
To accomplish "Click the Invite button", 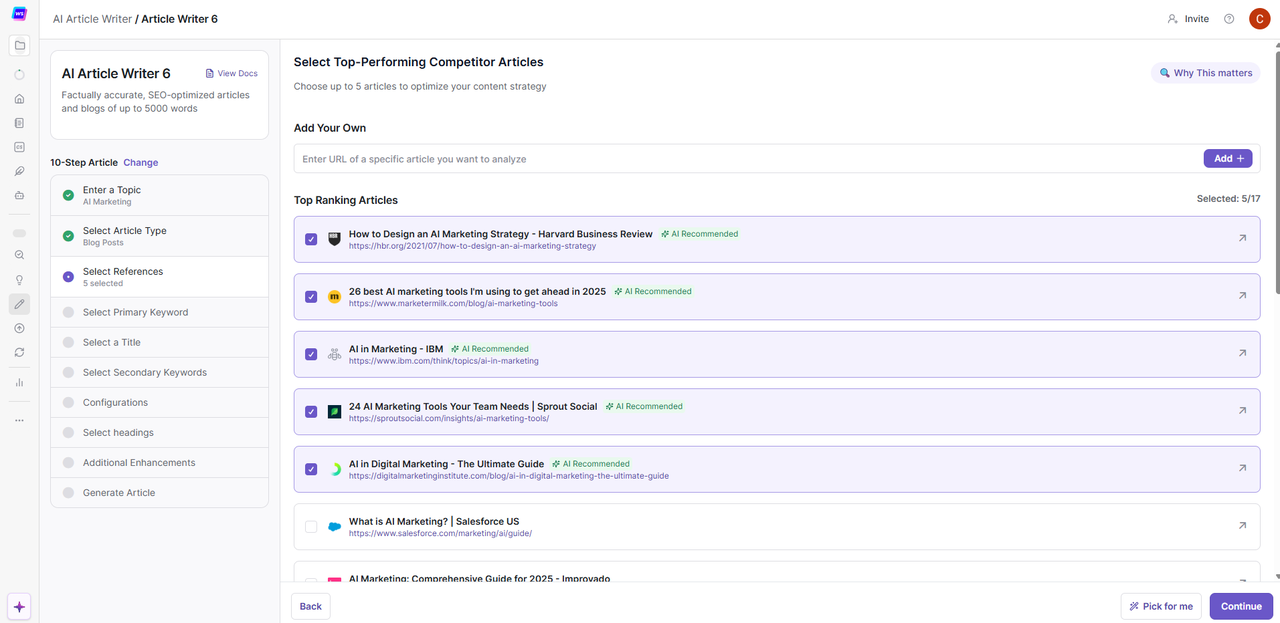I will (x=1188, y=19).
